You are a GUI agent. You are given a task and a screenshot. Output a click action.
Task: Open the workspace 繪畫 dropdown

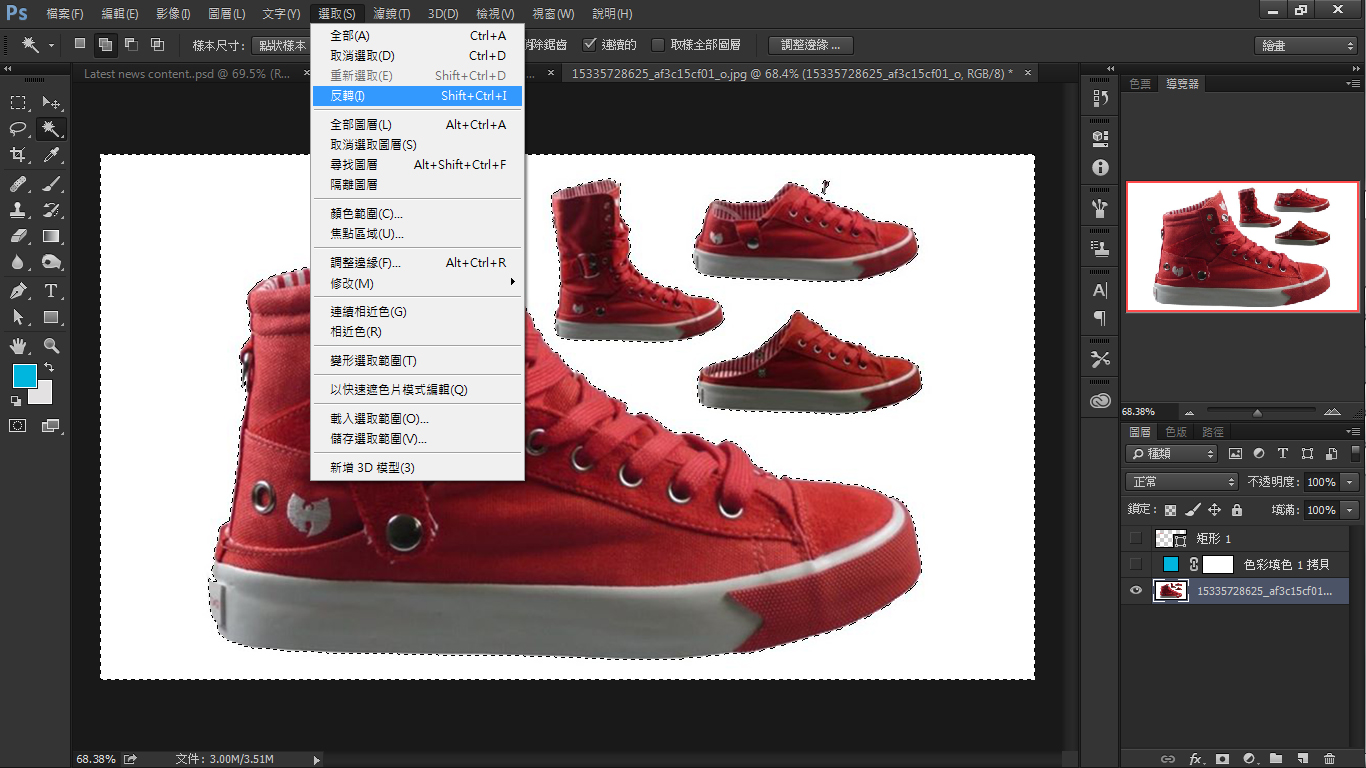tap(1306, 46)
